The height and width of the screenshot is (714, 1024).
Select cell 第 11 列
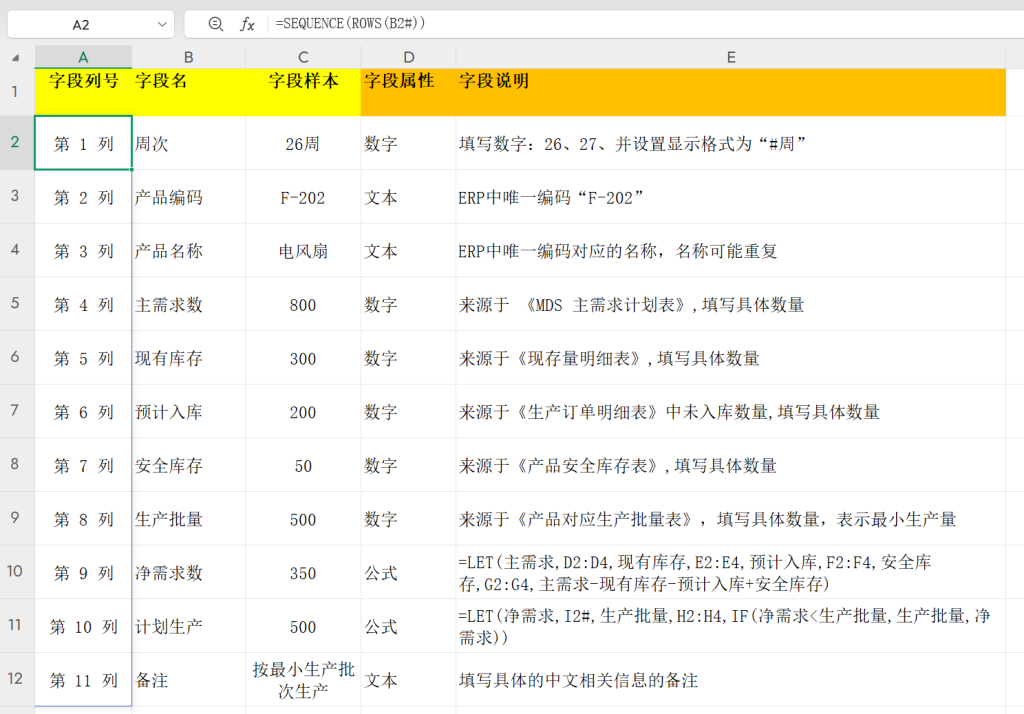[x=84, y=680]
